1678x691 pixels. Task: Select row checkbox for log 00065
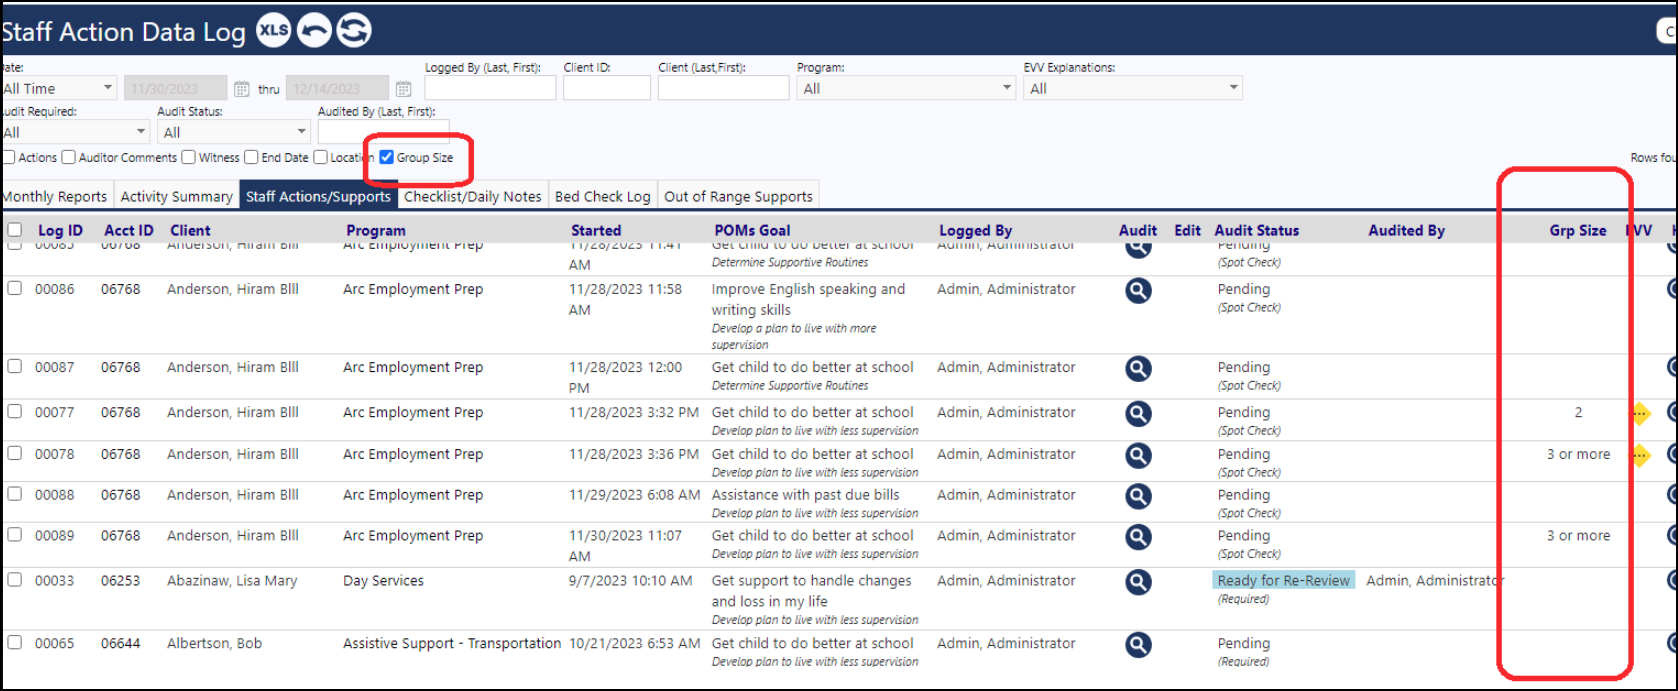click(x=14, y=642)
